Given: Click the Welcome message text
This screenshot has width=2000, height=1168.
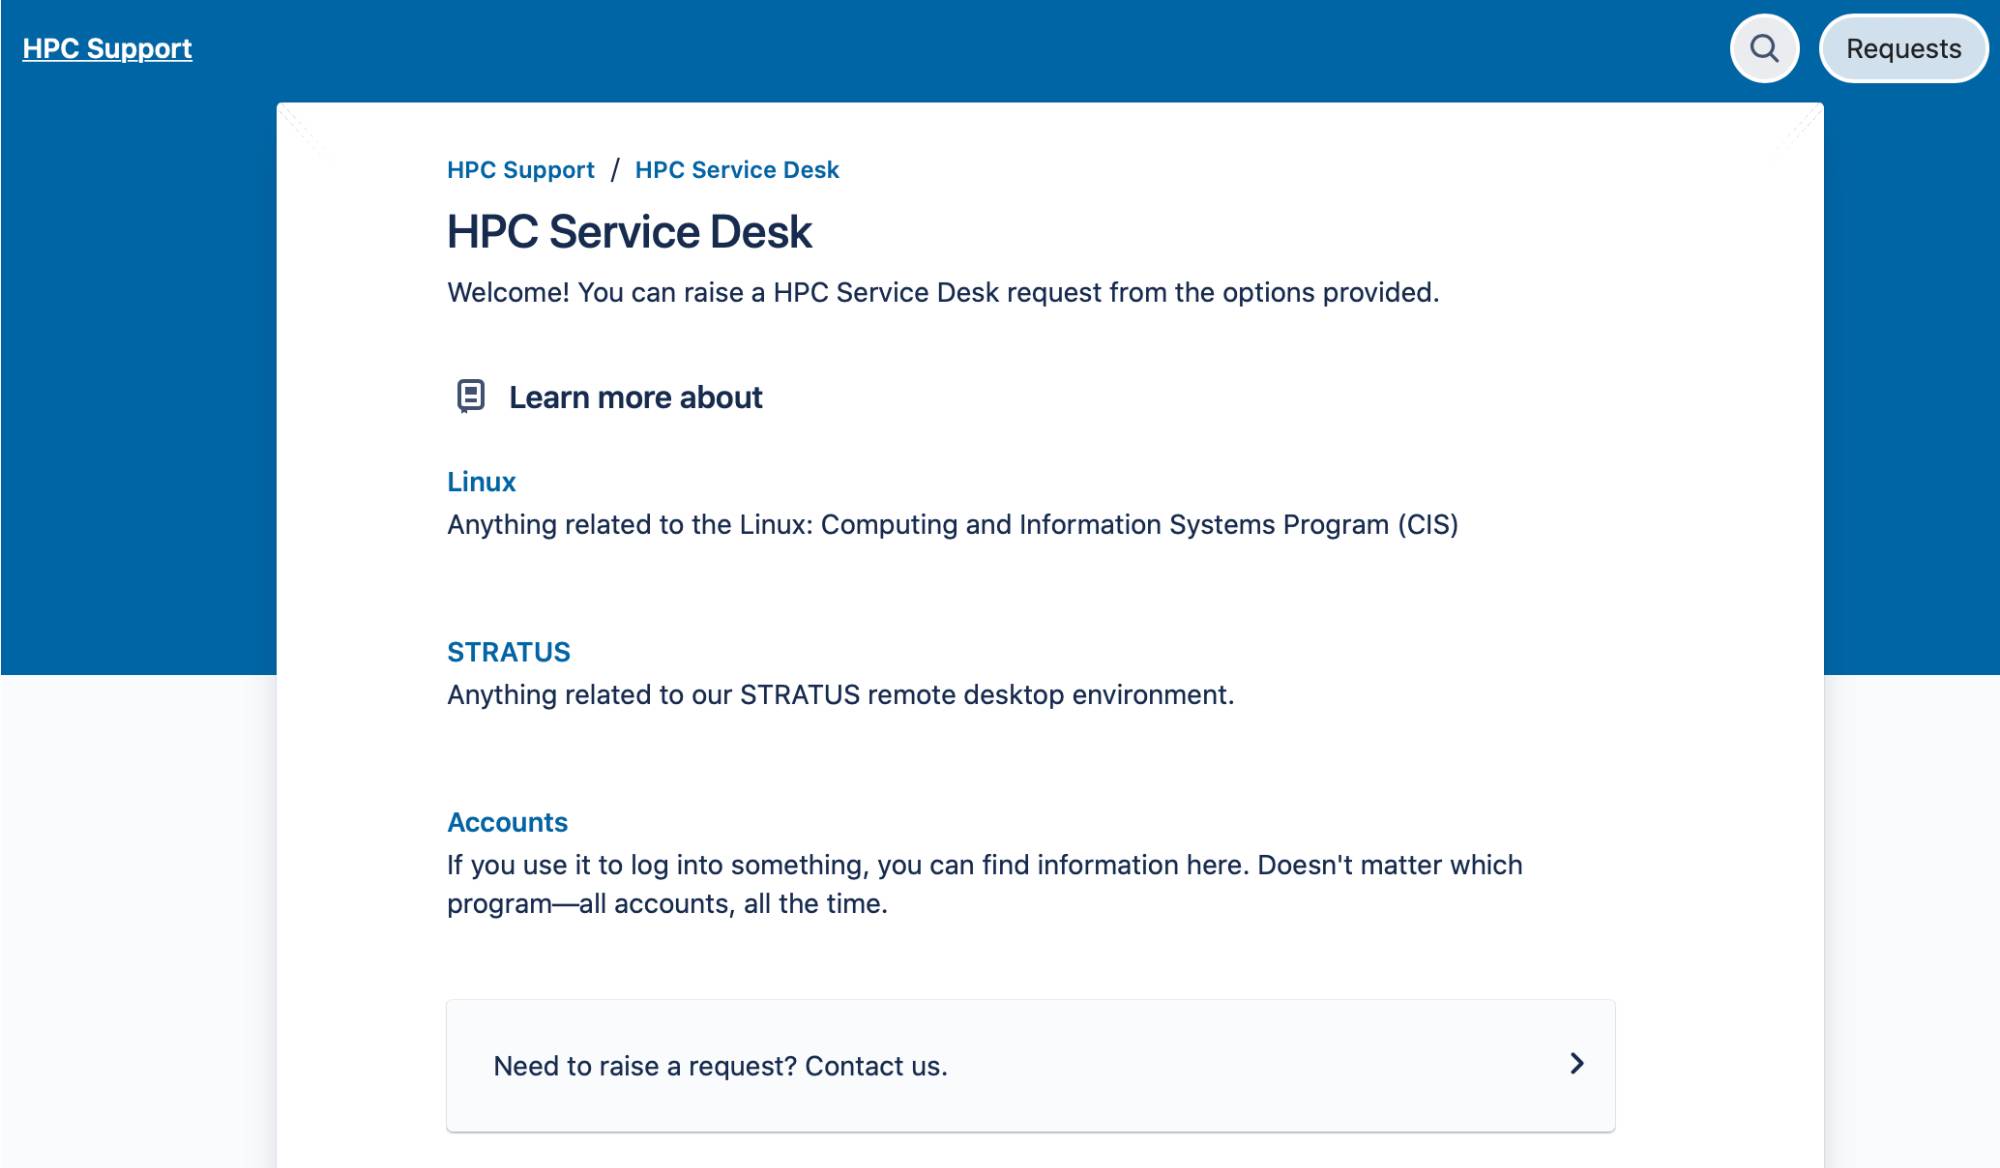Looking at the screenshot, I should coord(942,293).
